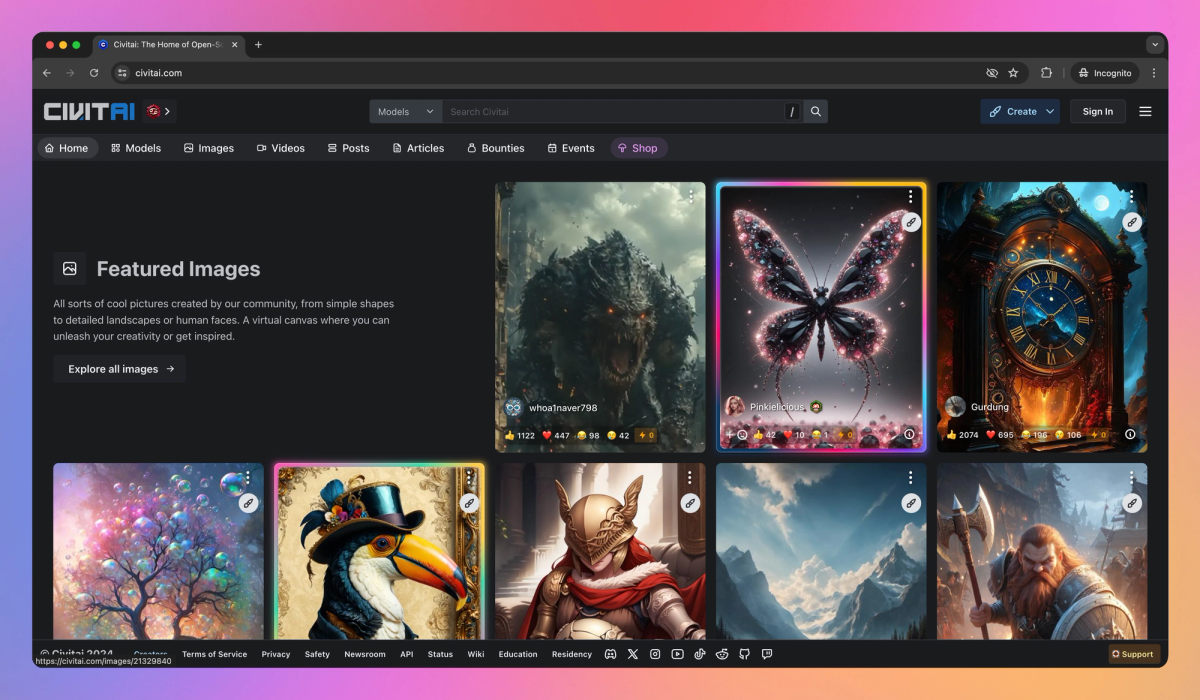Click the share link icon on clock image

coord(1131,221)
